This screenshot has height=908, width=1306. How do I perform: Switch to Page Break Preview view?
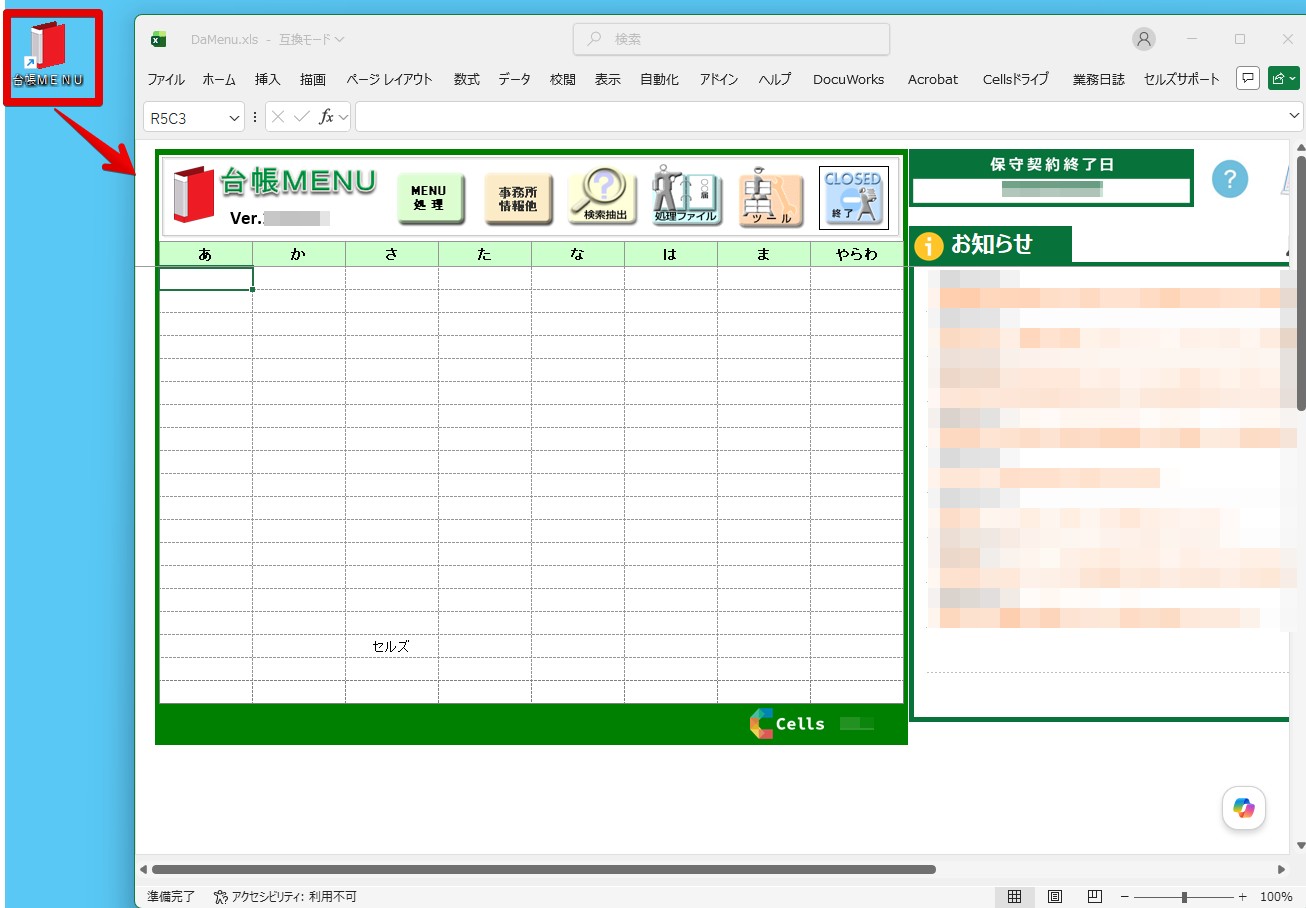pos(1094,896)
